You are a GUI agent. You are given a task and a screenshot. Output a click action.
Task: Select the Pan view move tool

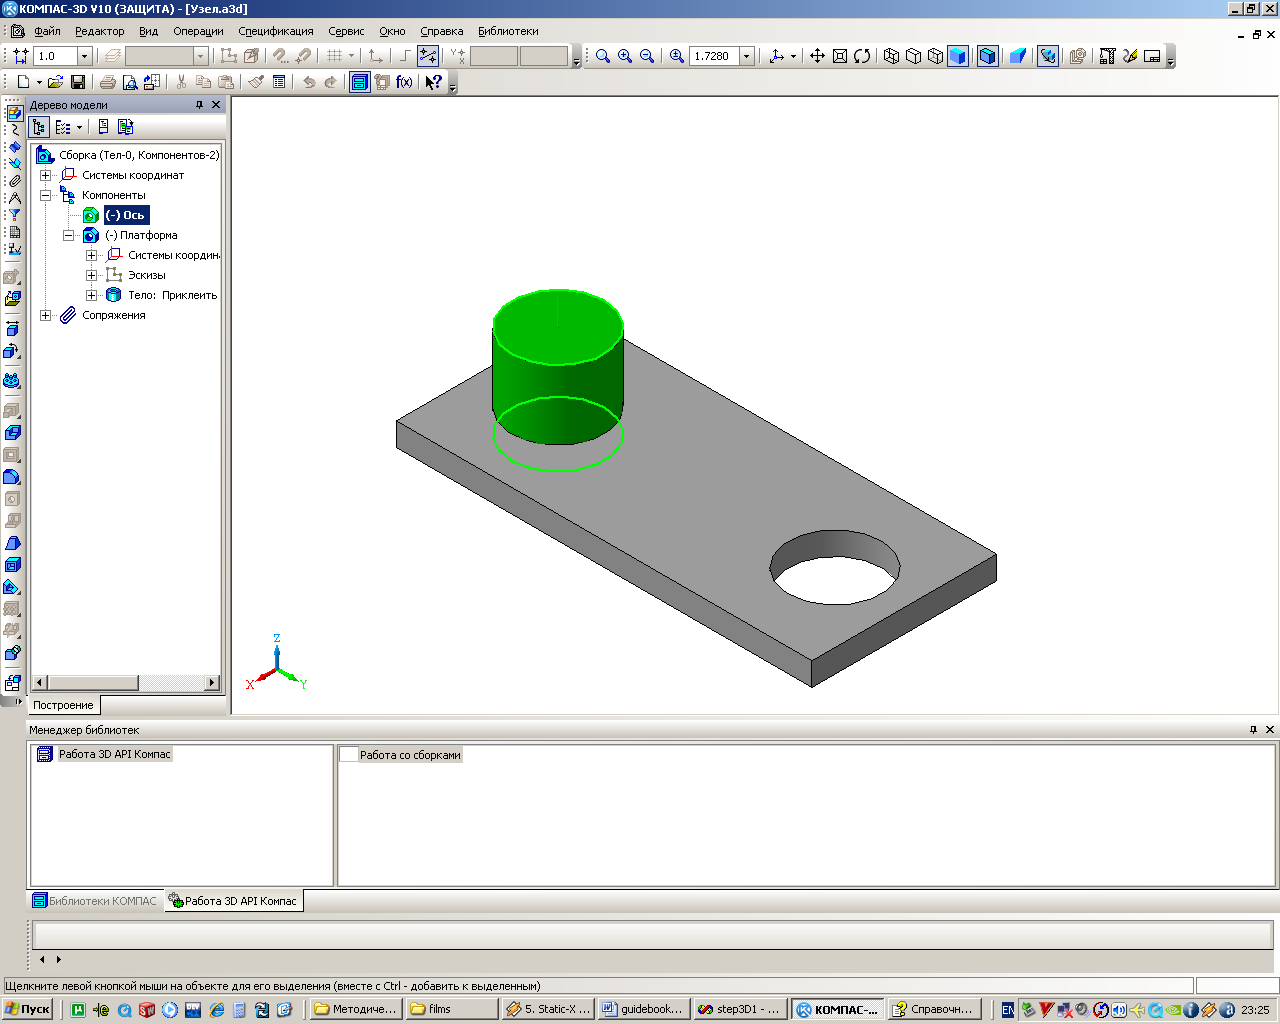pos(817,56)
